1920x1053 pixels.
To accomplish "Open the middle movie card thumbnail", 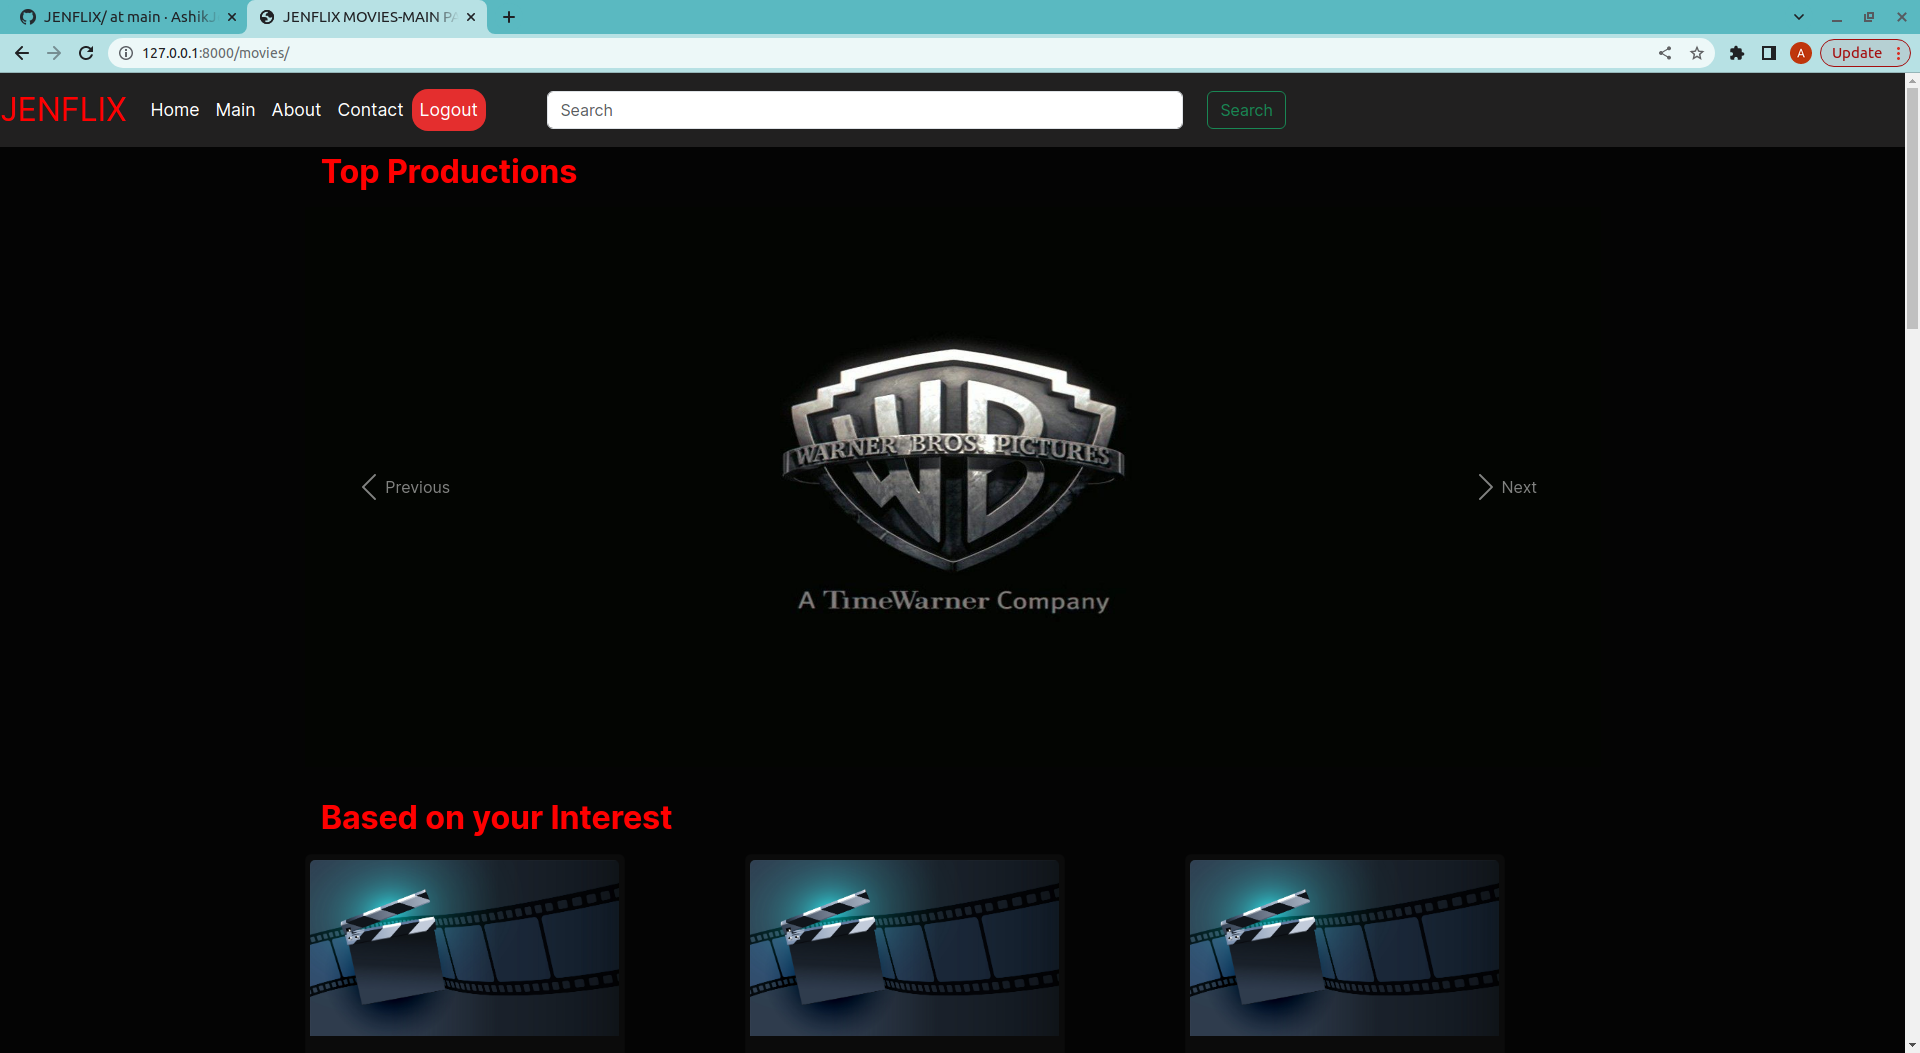I will pos(904,948).
